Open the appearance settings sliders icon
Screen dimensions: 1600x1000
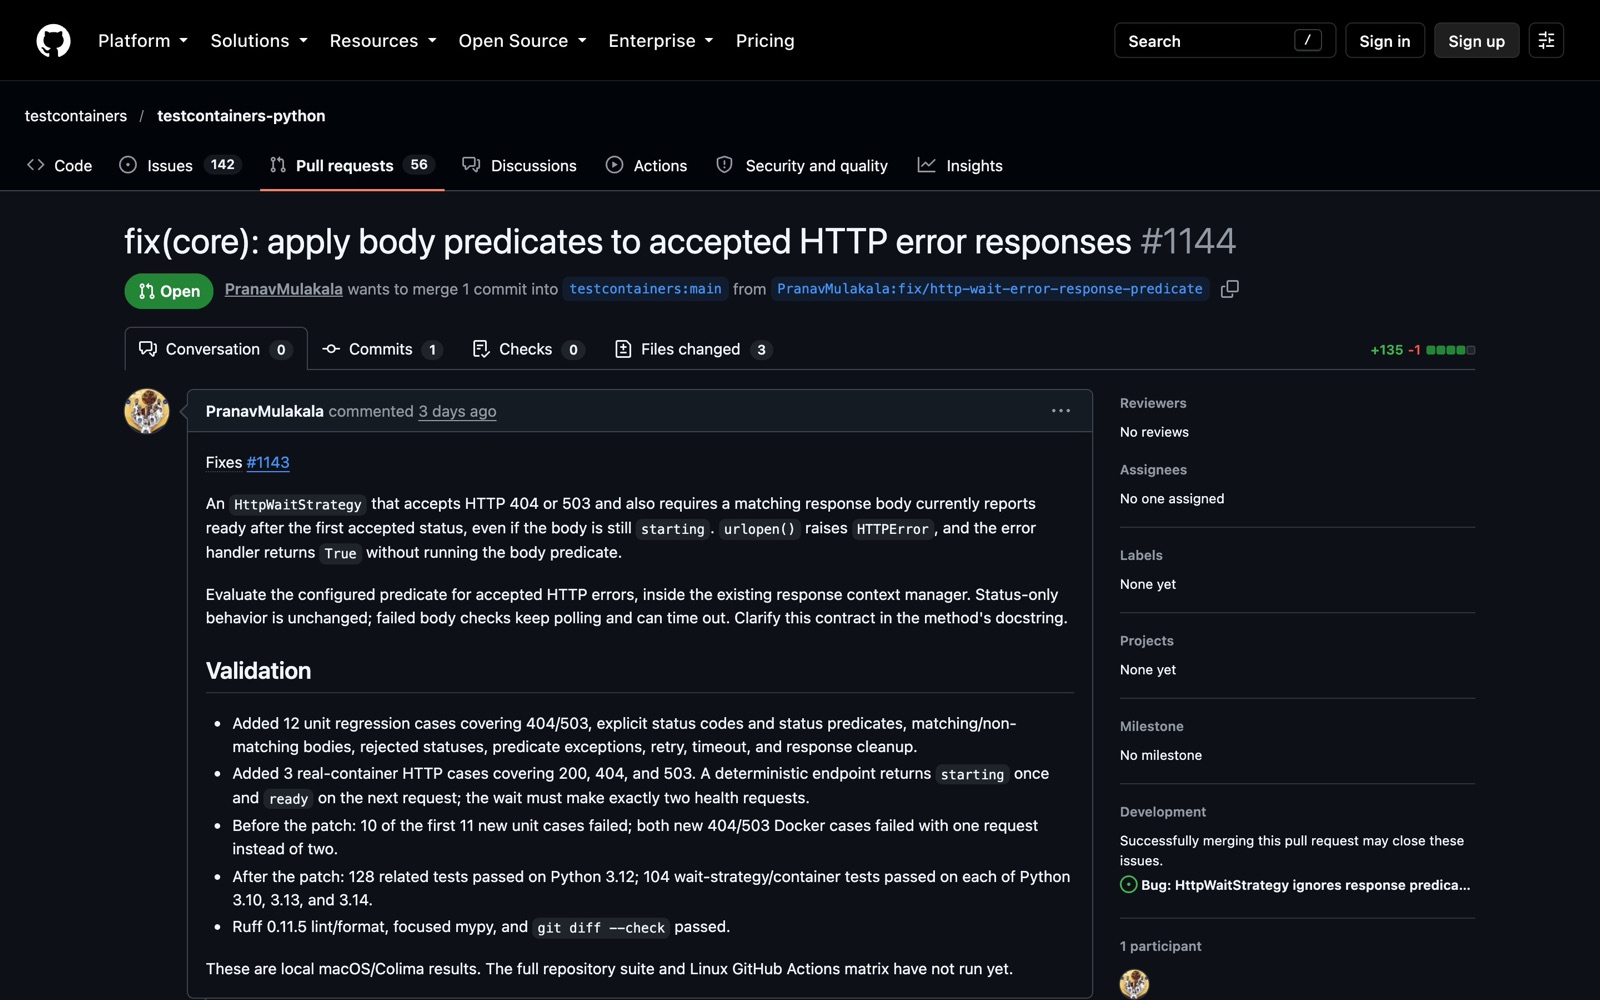click(x=1546, y=41)
